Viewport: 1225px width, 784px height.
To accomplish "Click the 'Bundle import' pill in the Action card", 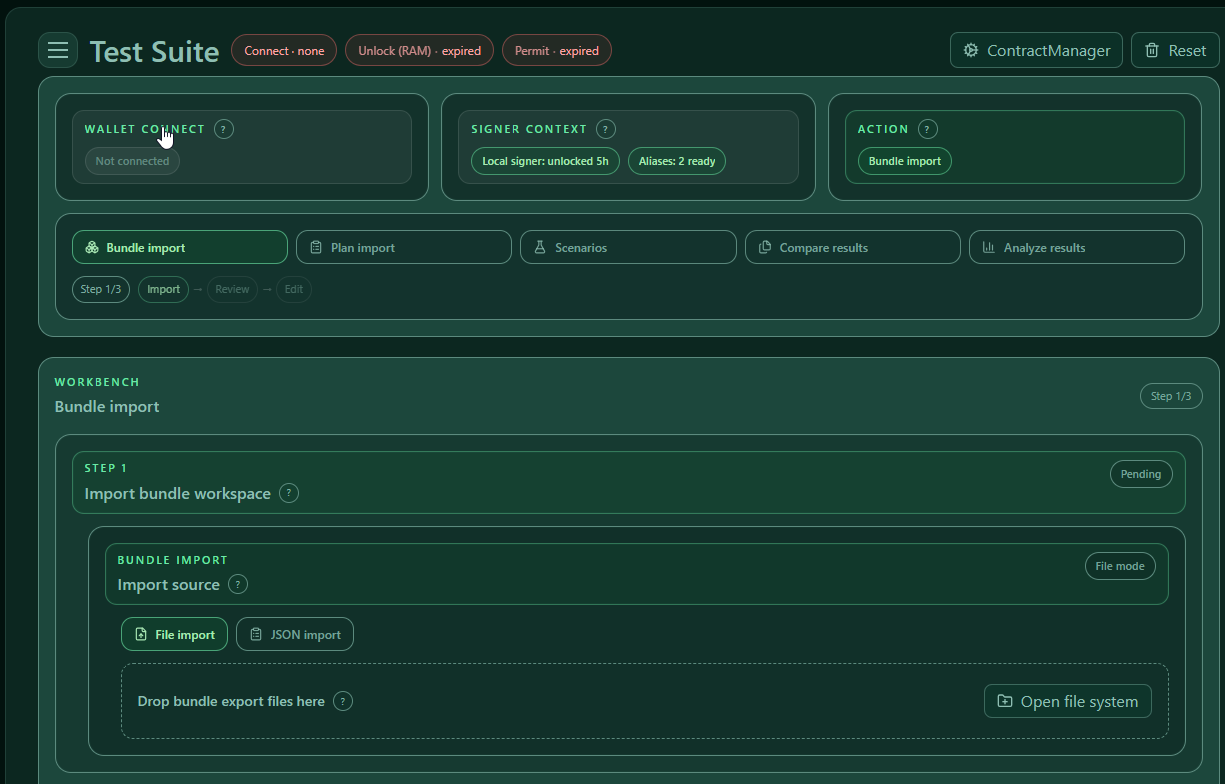I will tap(905, 161).
